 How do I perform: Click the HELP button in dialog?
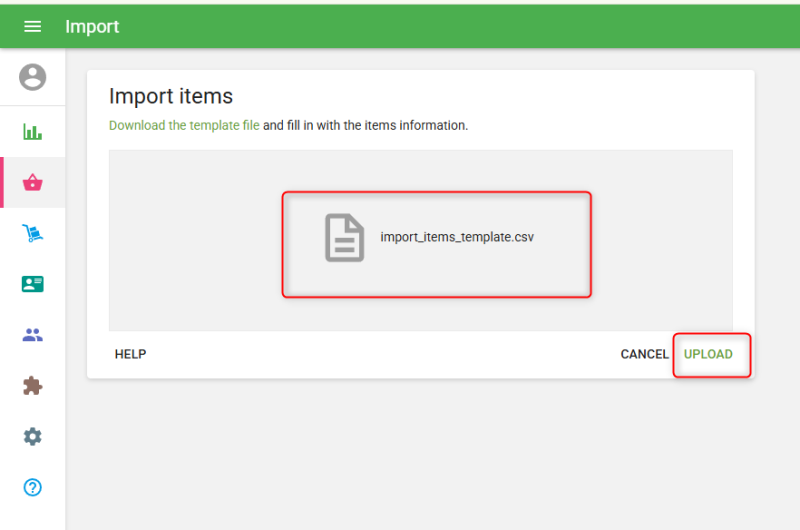[130, 354]
